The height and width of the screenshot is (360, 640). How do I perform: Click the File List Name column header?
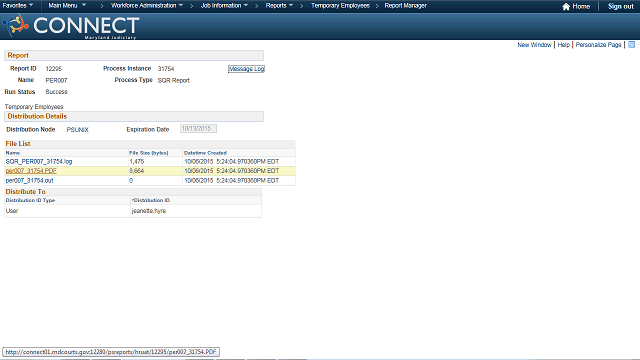(13, 153)
